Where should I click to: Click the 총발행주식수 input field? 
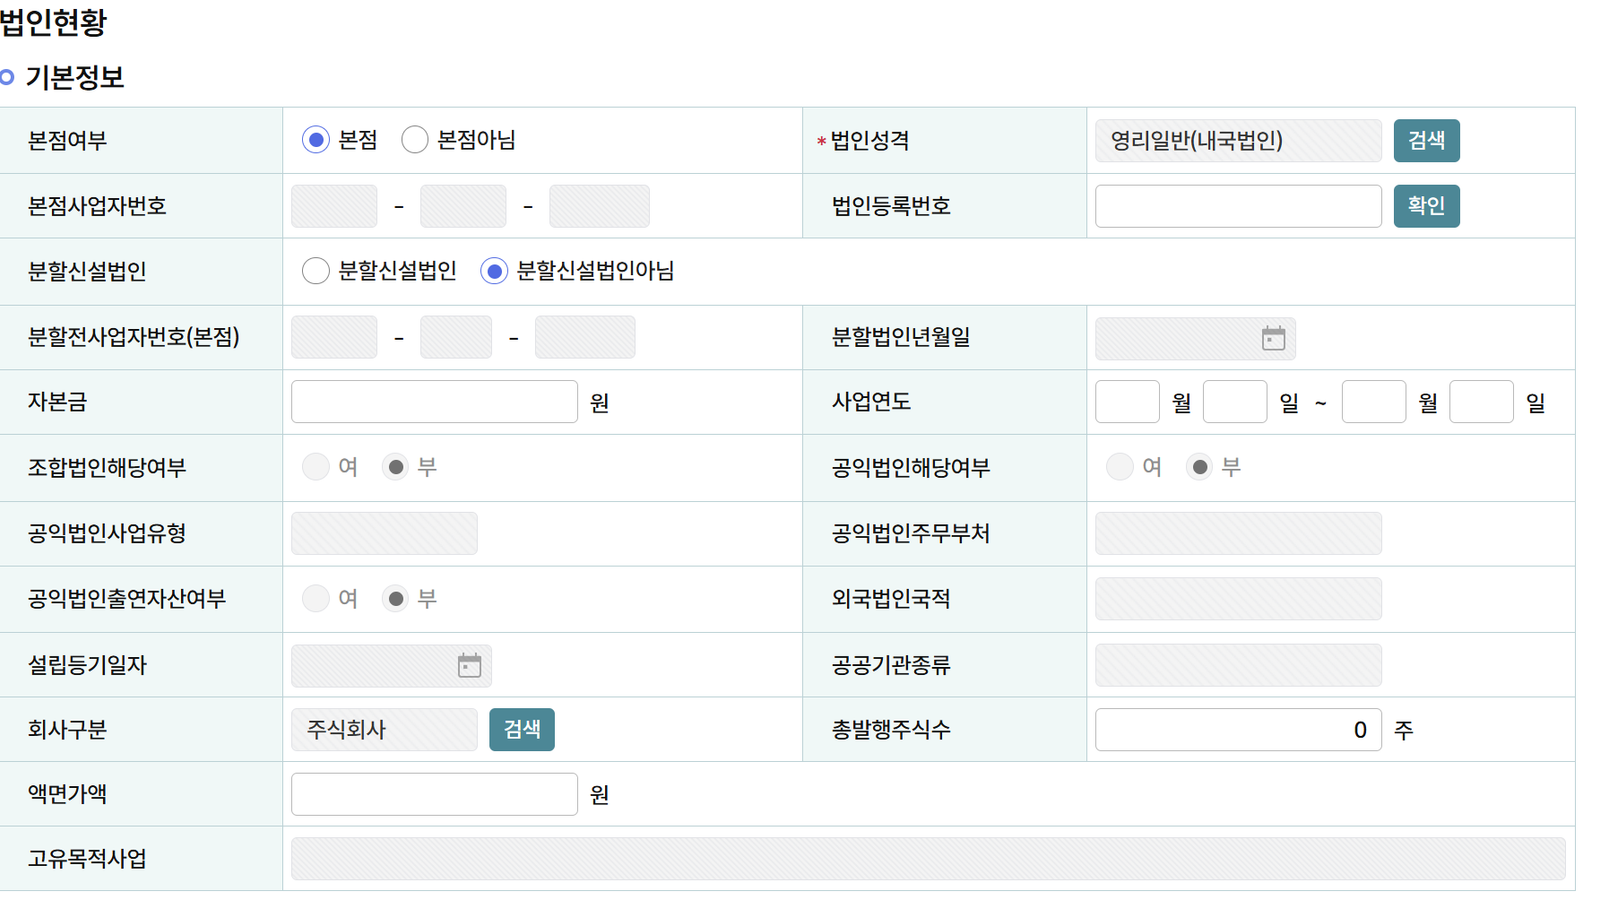pyautogui.click(x=1238, y=730)
